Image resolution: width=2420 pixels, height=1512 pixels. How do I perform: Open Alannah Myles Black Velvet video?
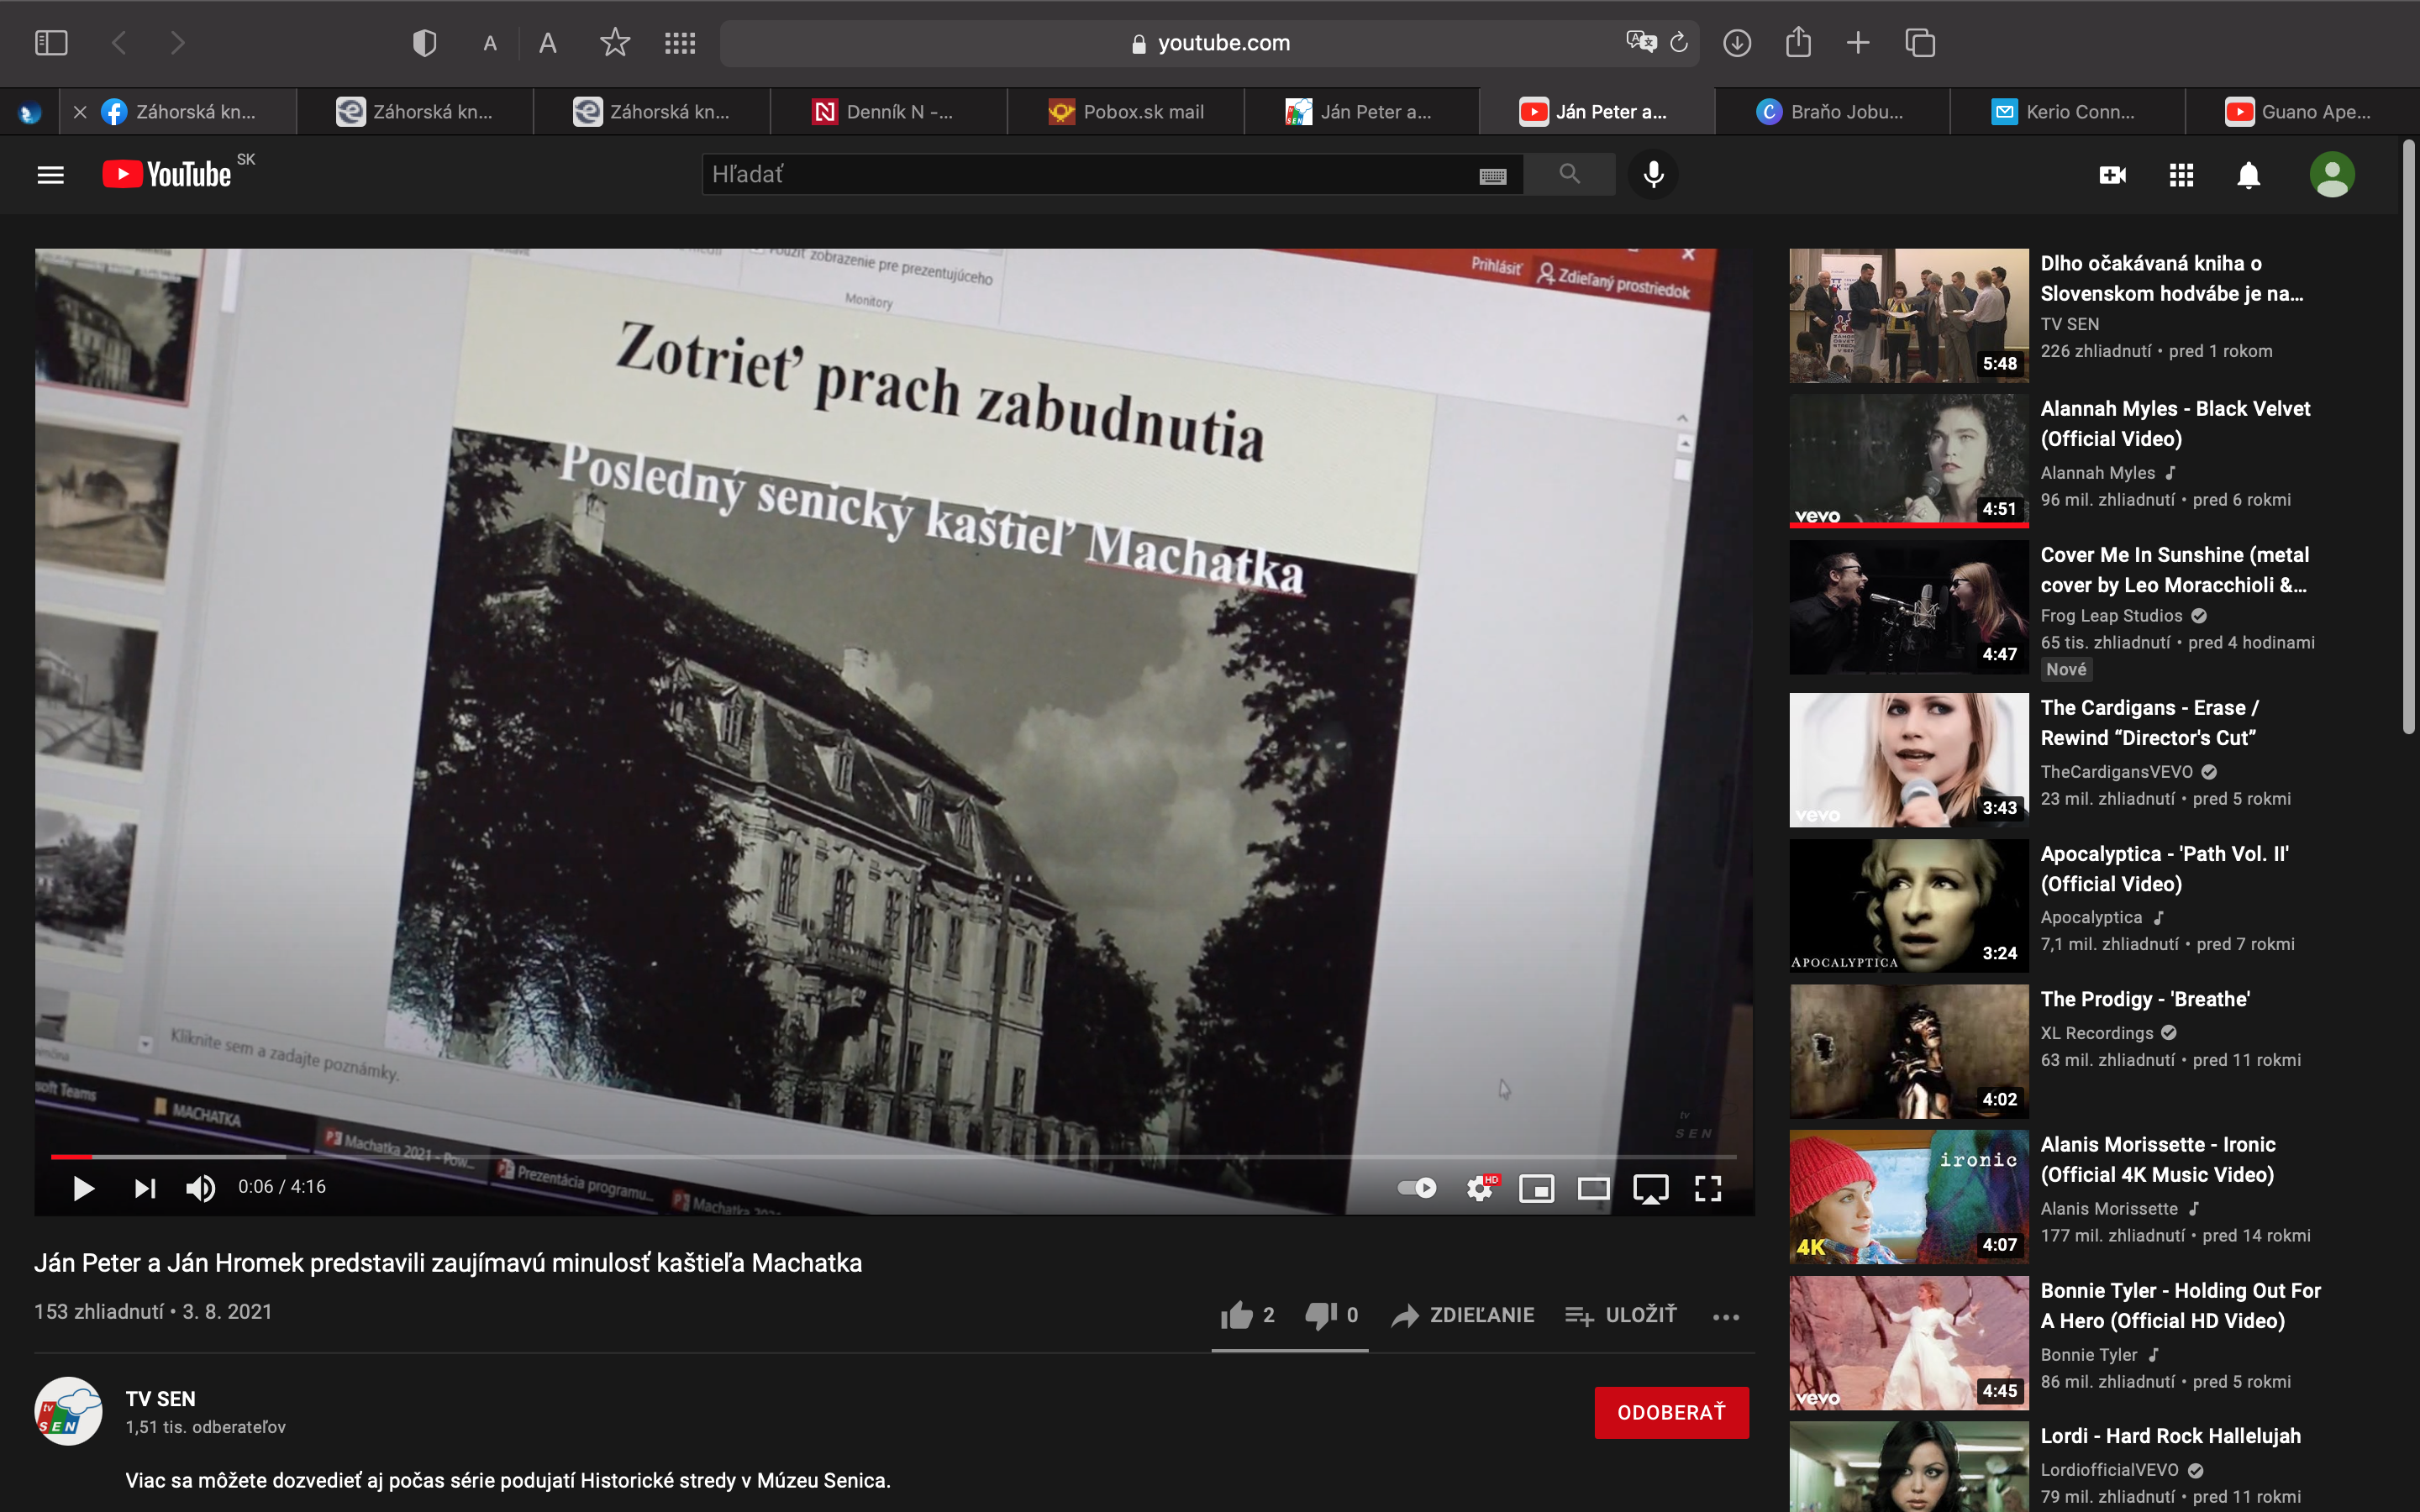point(2174,423)
